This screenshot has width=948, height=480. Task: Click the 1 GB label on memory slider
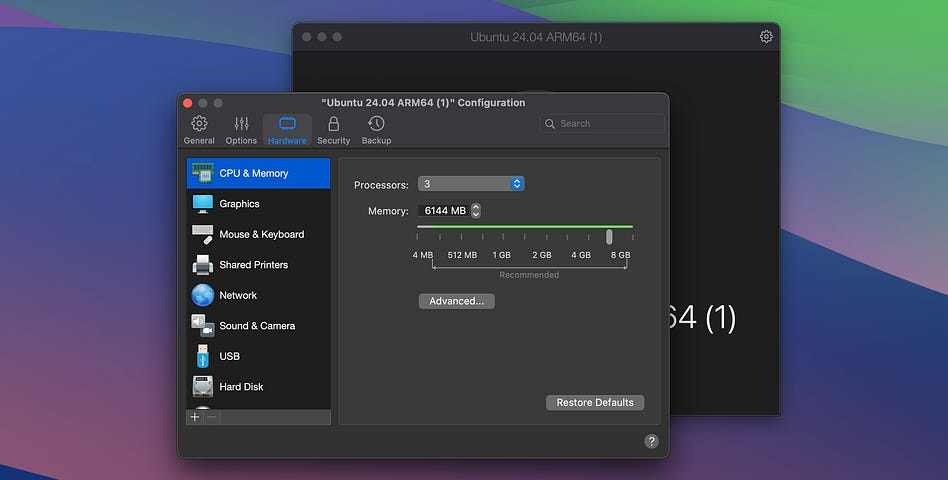point(501,255)
